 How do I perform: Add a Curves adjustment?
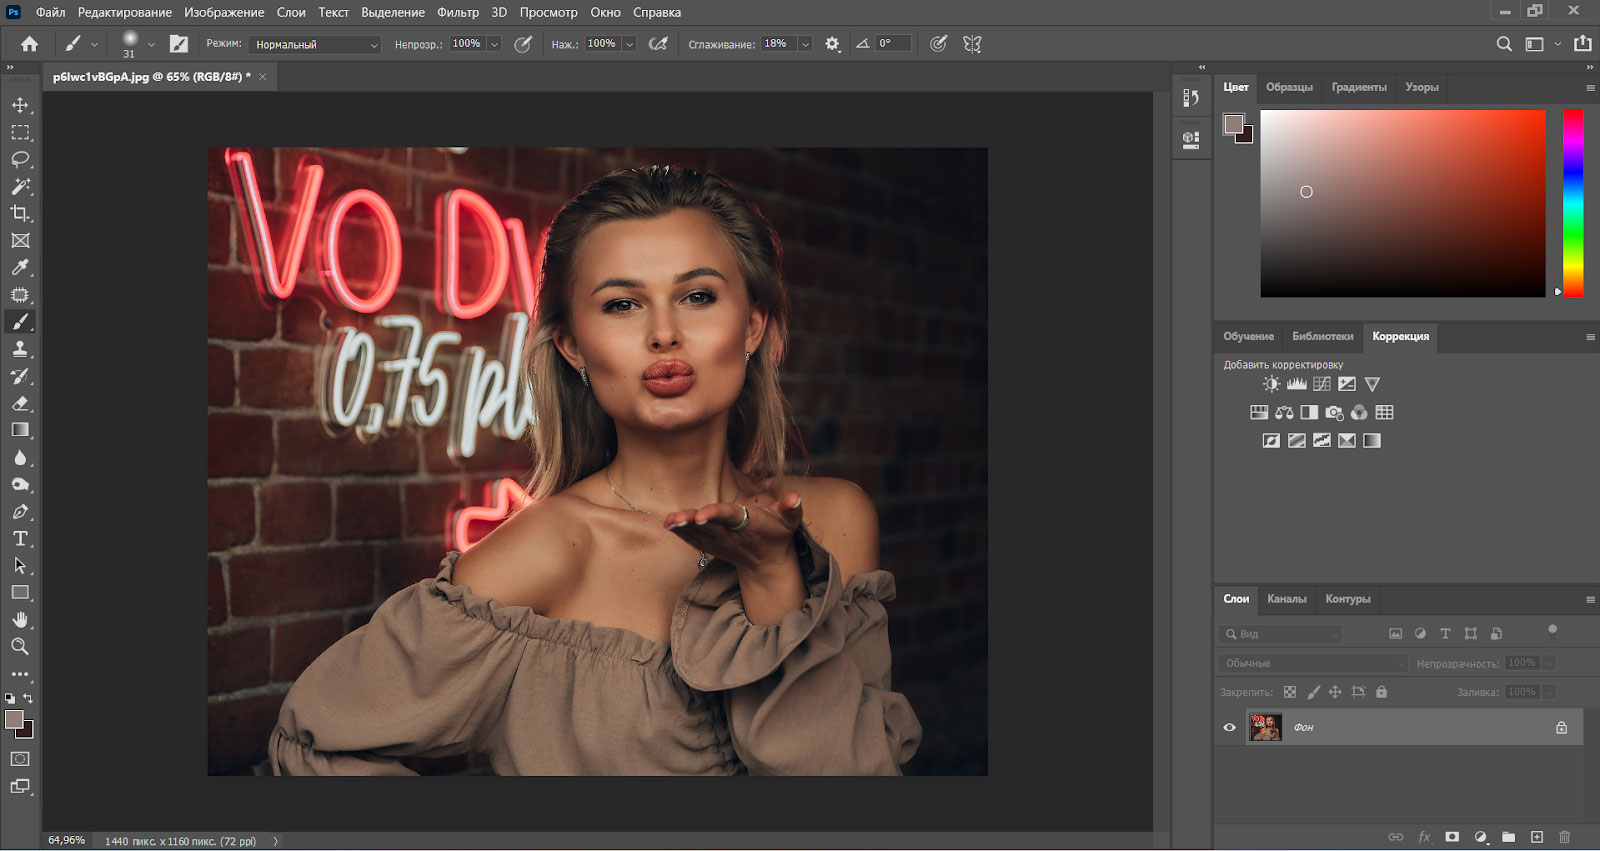click(x=1322, y=384)
